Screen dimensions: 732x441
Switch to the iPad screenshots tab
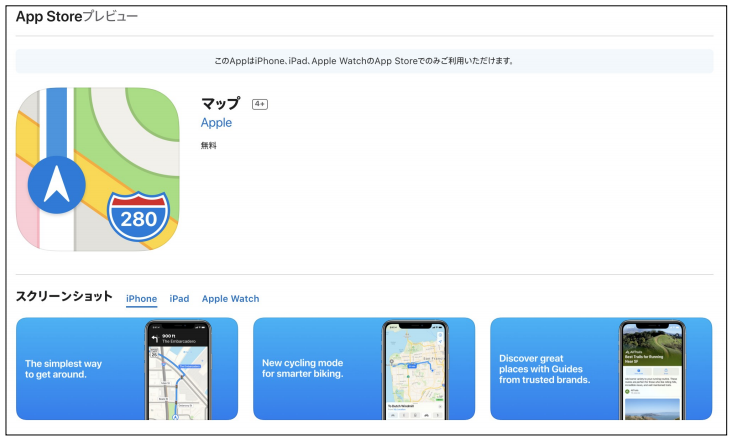pos(179,299)
